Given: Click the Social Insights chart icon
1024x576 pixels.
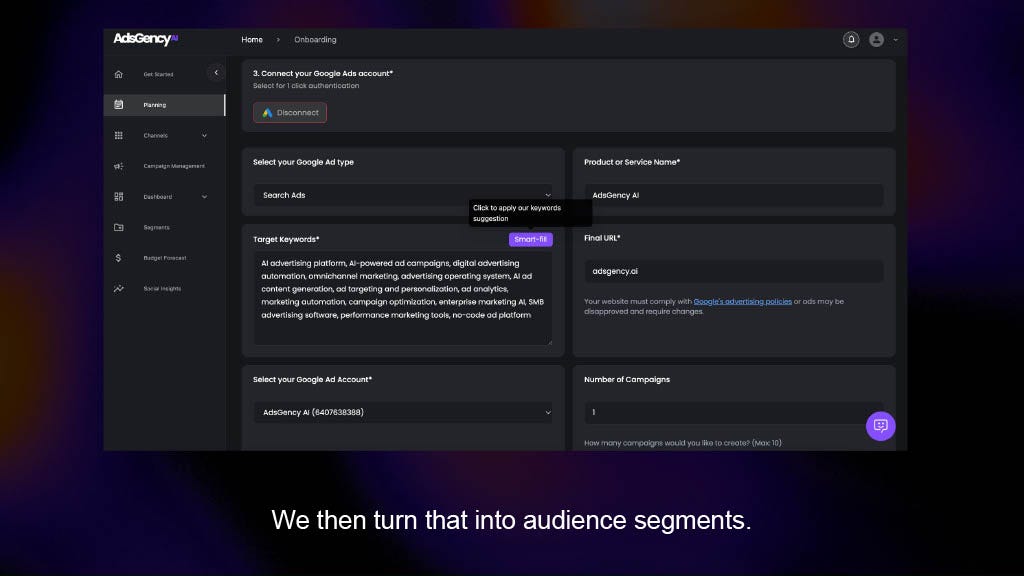Looking at the screenshot, I should pyautogui.click(x=119, y=289).
